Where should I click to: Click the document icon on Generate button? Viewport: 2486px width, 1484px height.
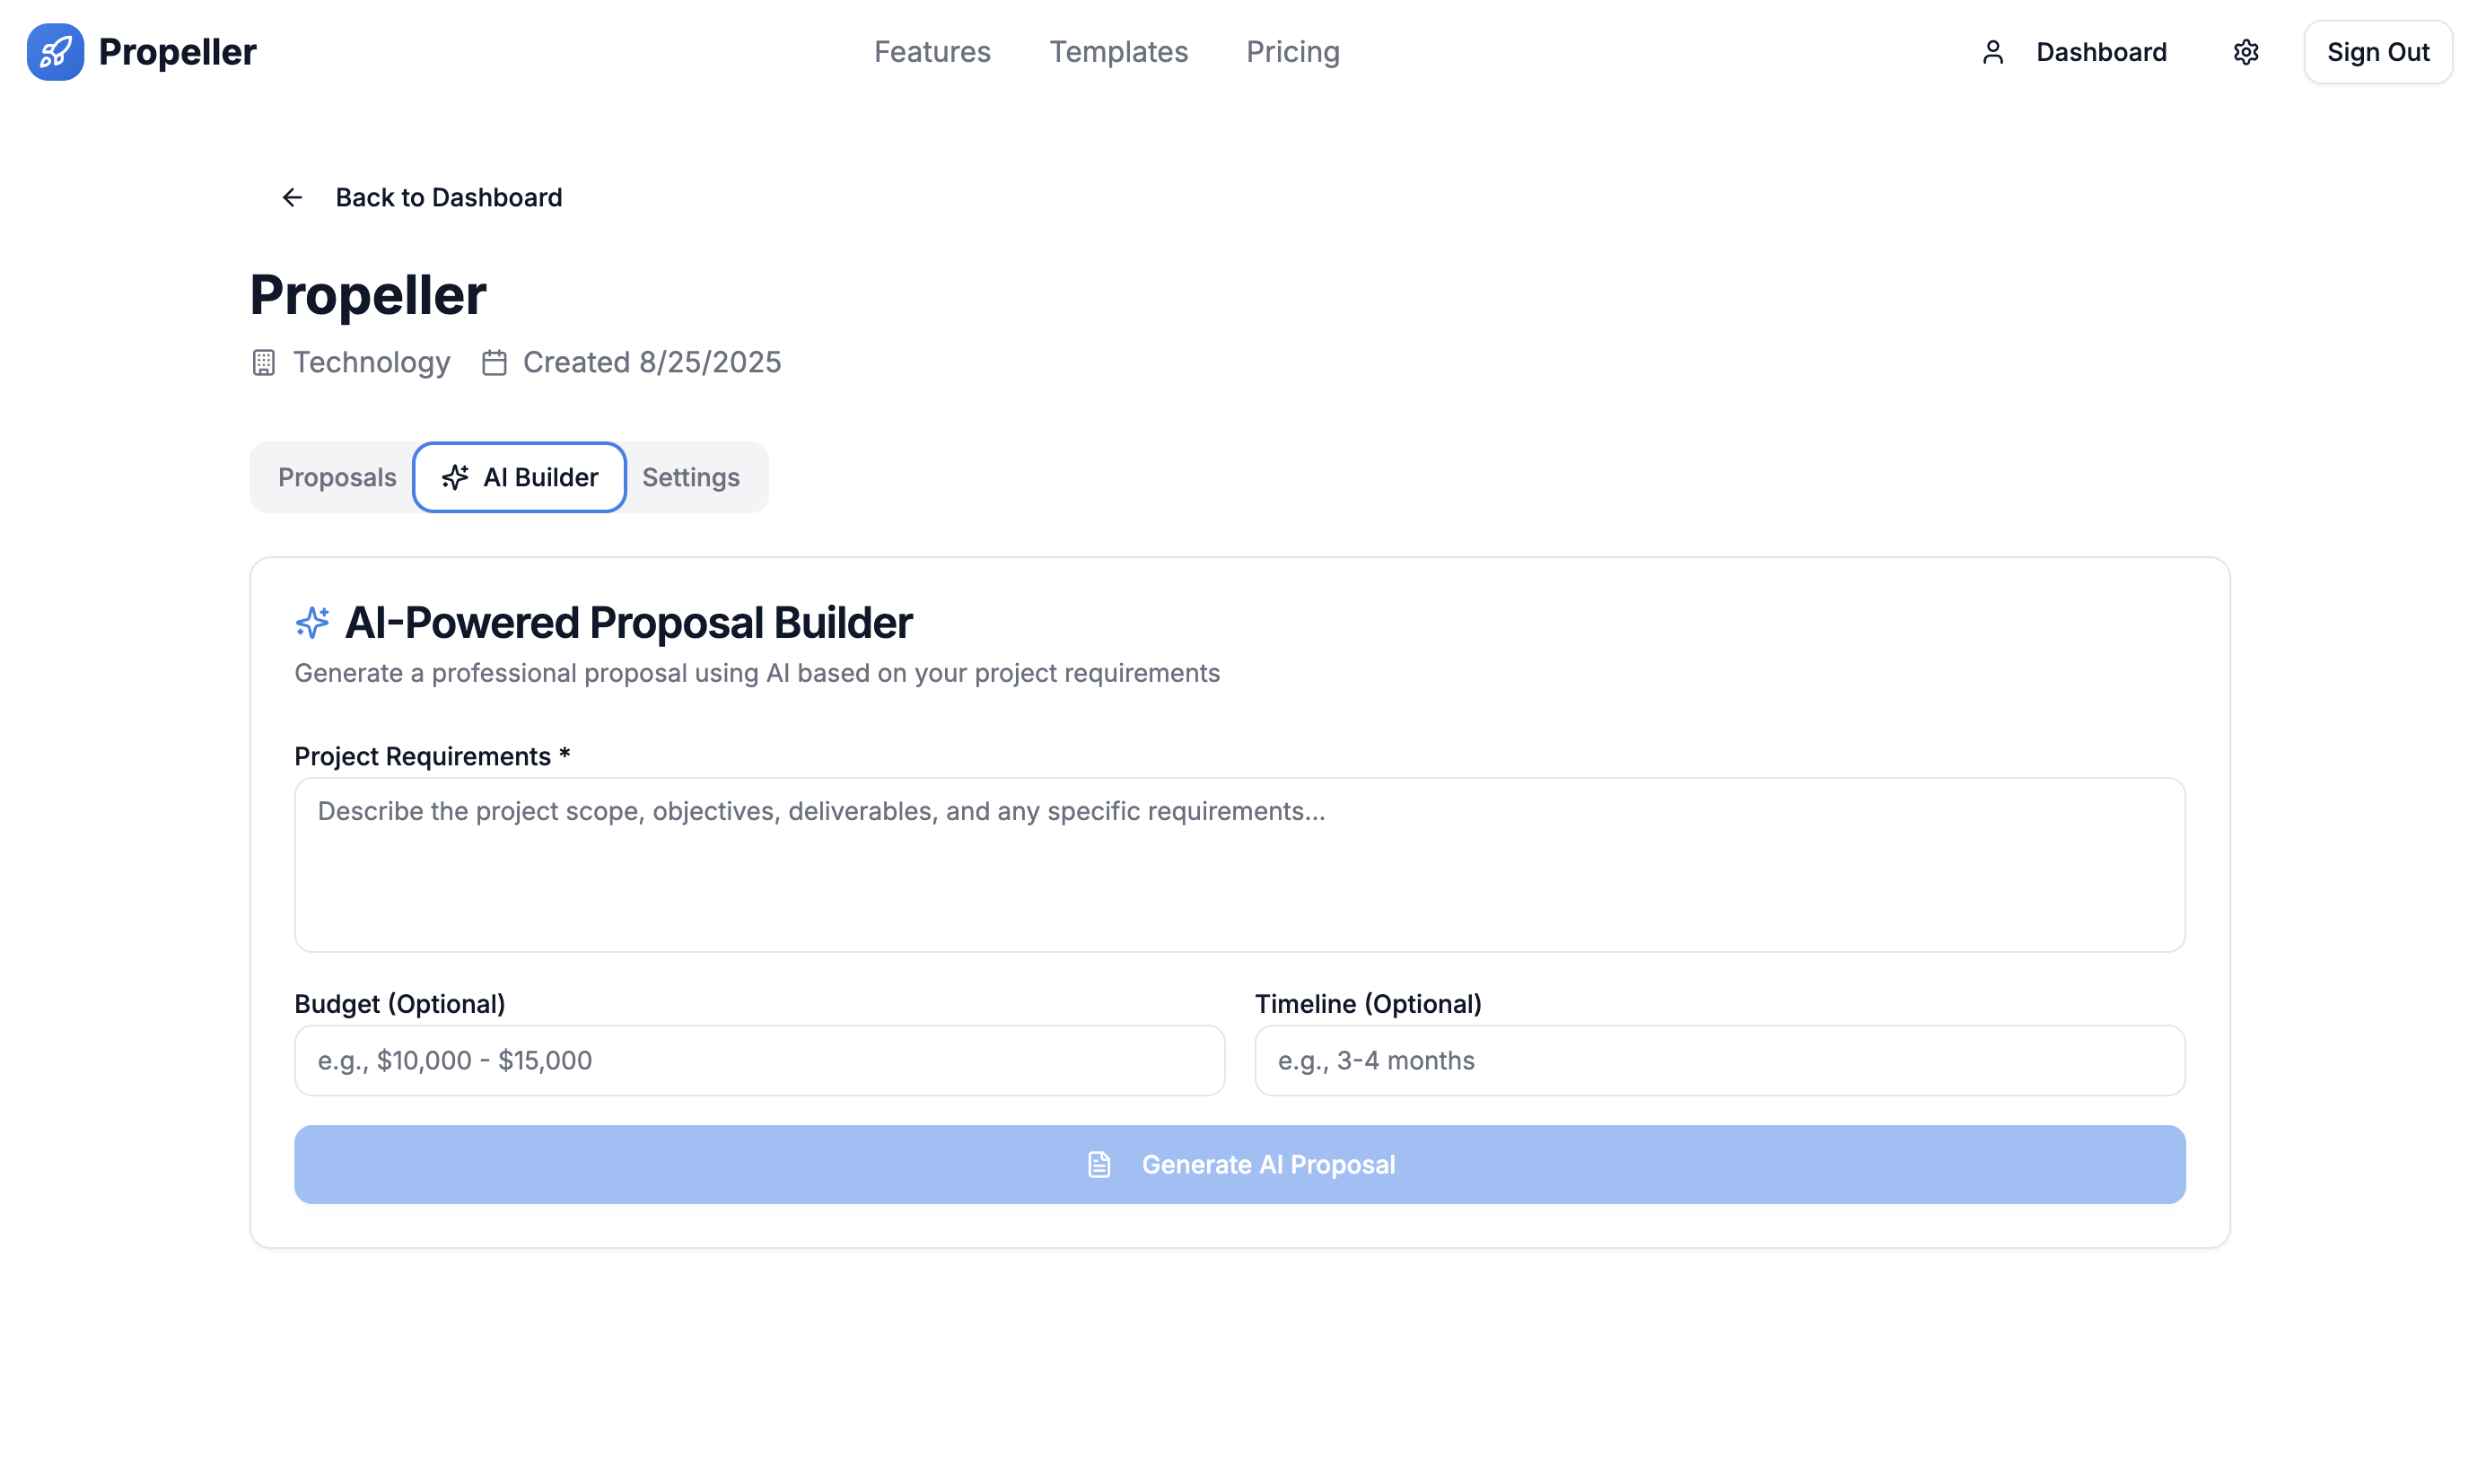1099,1165
